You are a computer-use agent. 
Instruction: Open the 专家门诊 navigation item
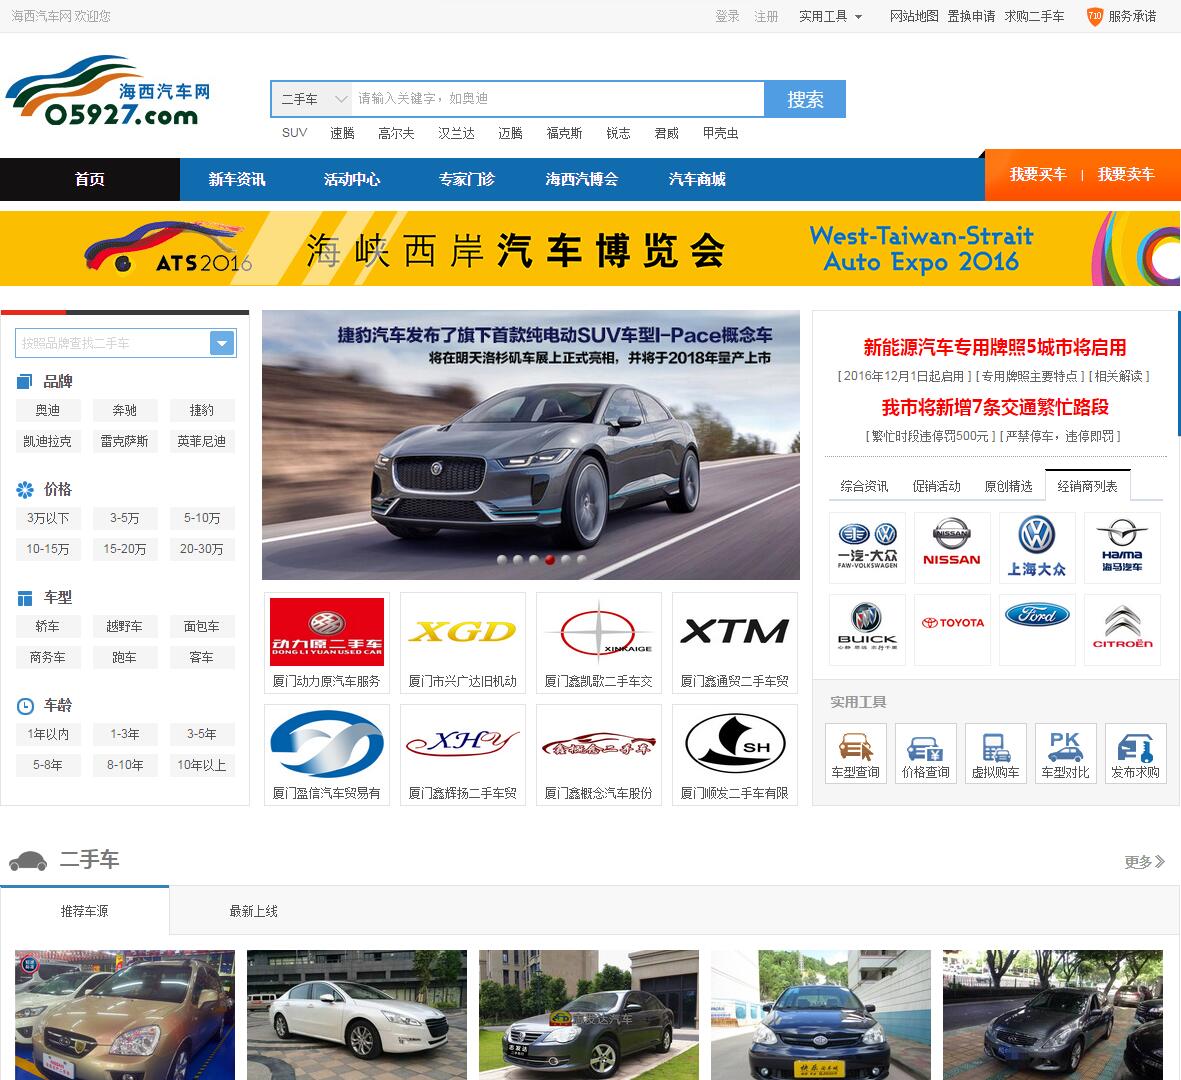[467, 179]
